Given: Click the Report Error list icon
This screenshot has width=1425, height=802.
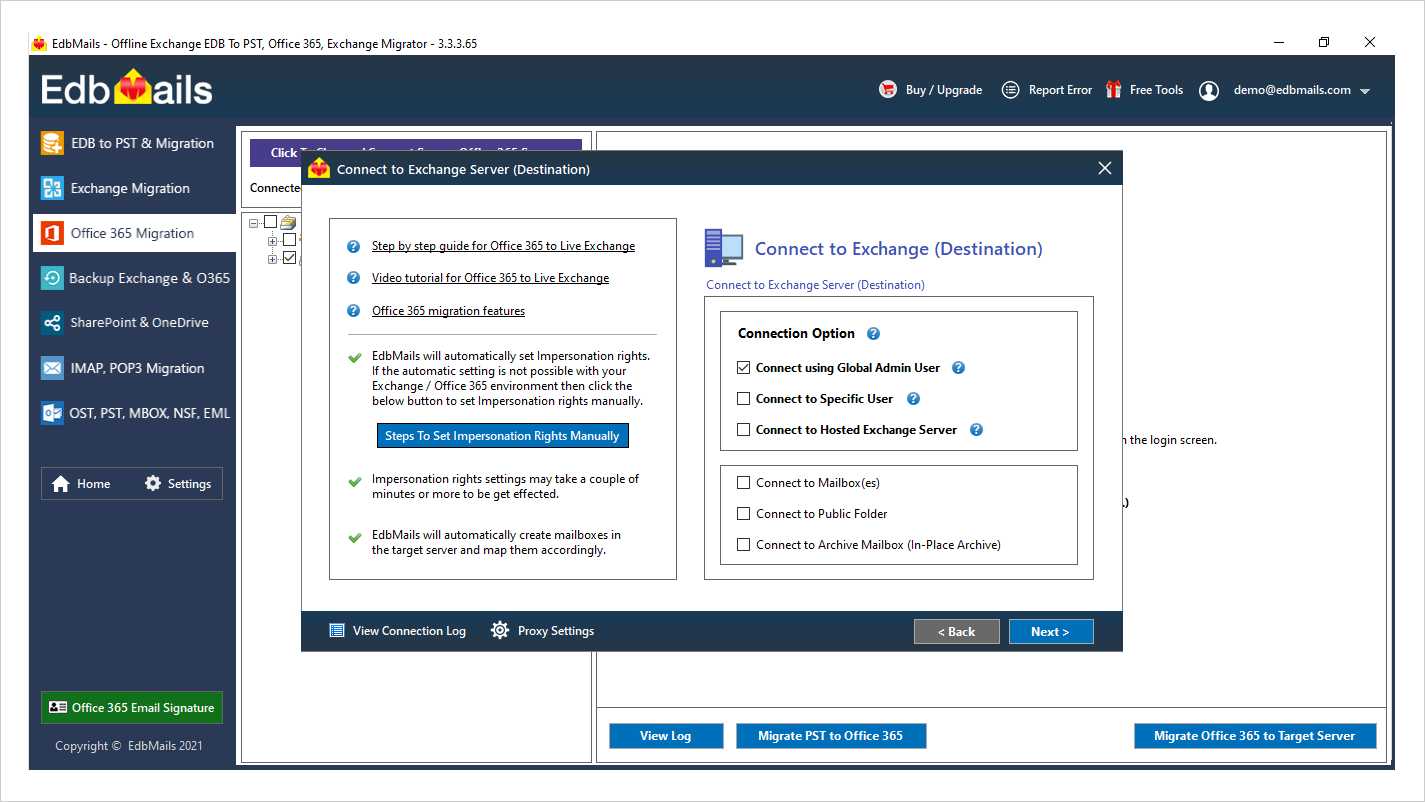Looking at the screenshot, I should (x=1010, y=90).
